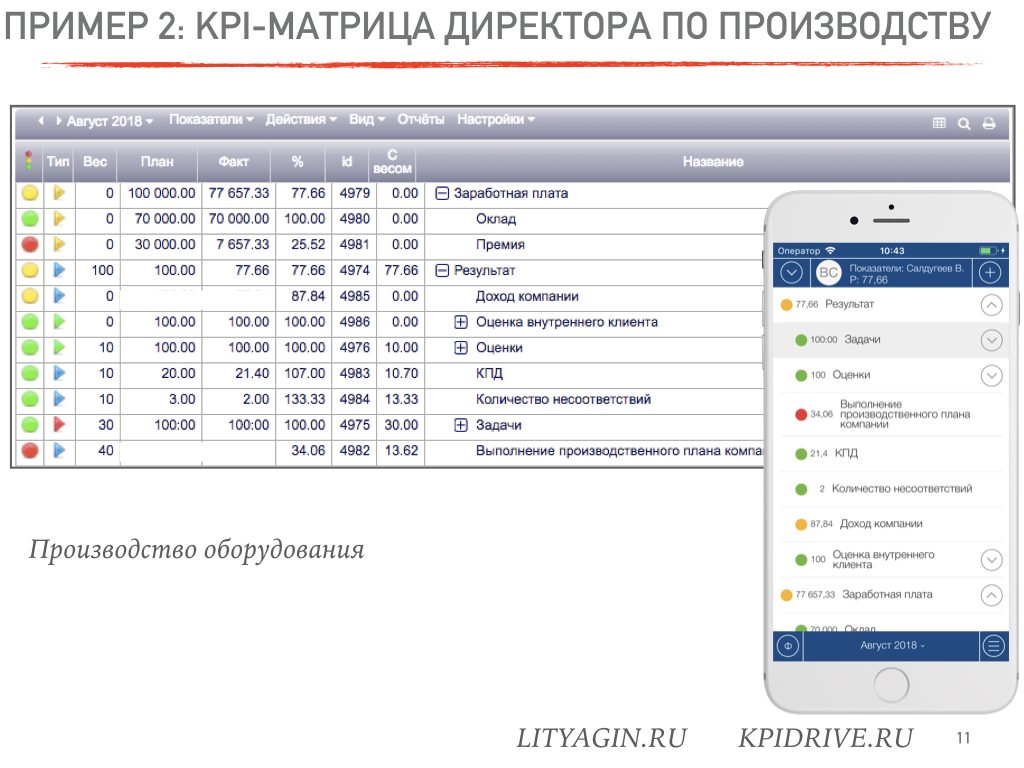
Task: Click fact value 7 657.33 in Премия row
Action: point(242,245)
